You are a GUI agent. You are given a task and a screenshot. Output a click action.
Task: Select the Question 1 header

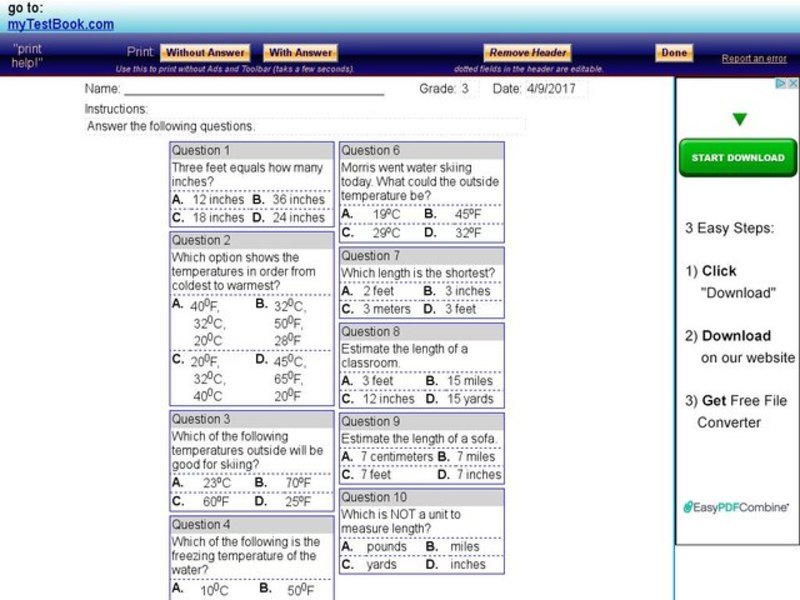tap(251, 151)
